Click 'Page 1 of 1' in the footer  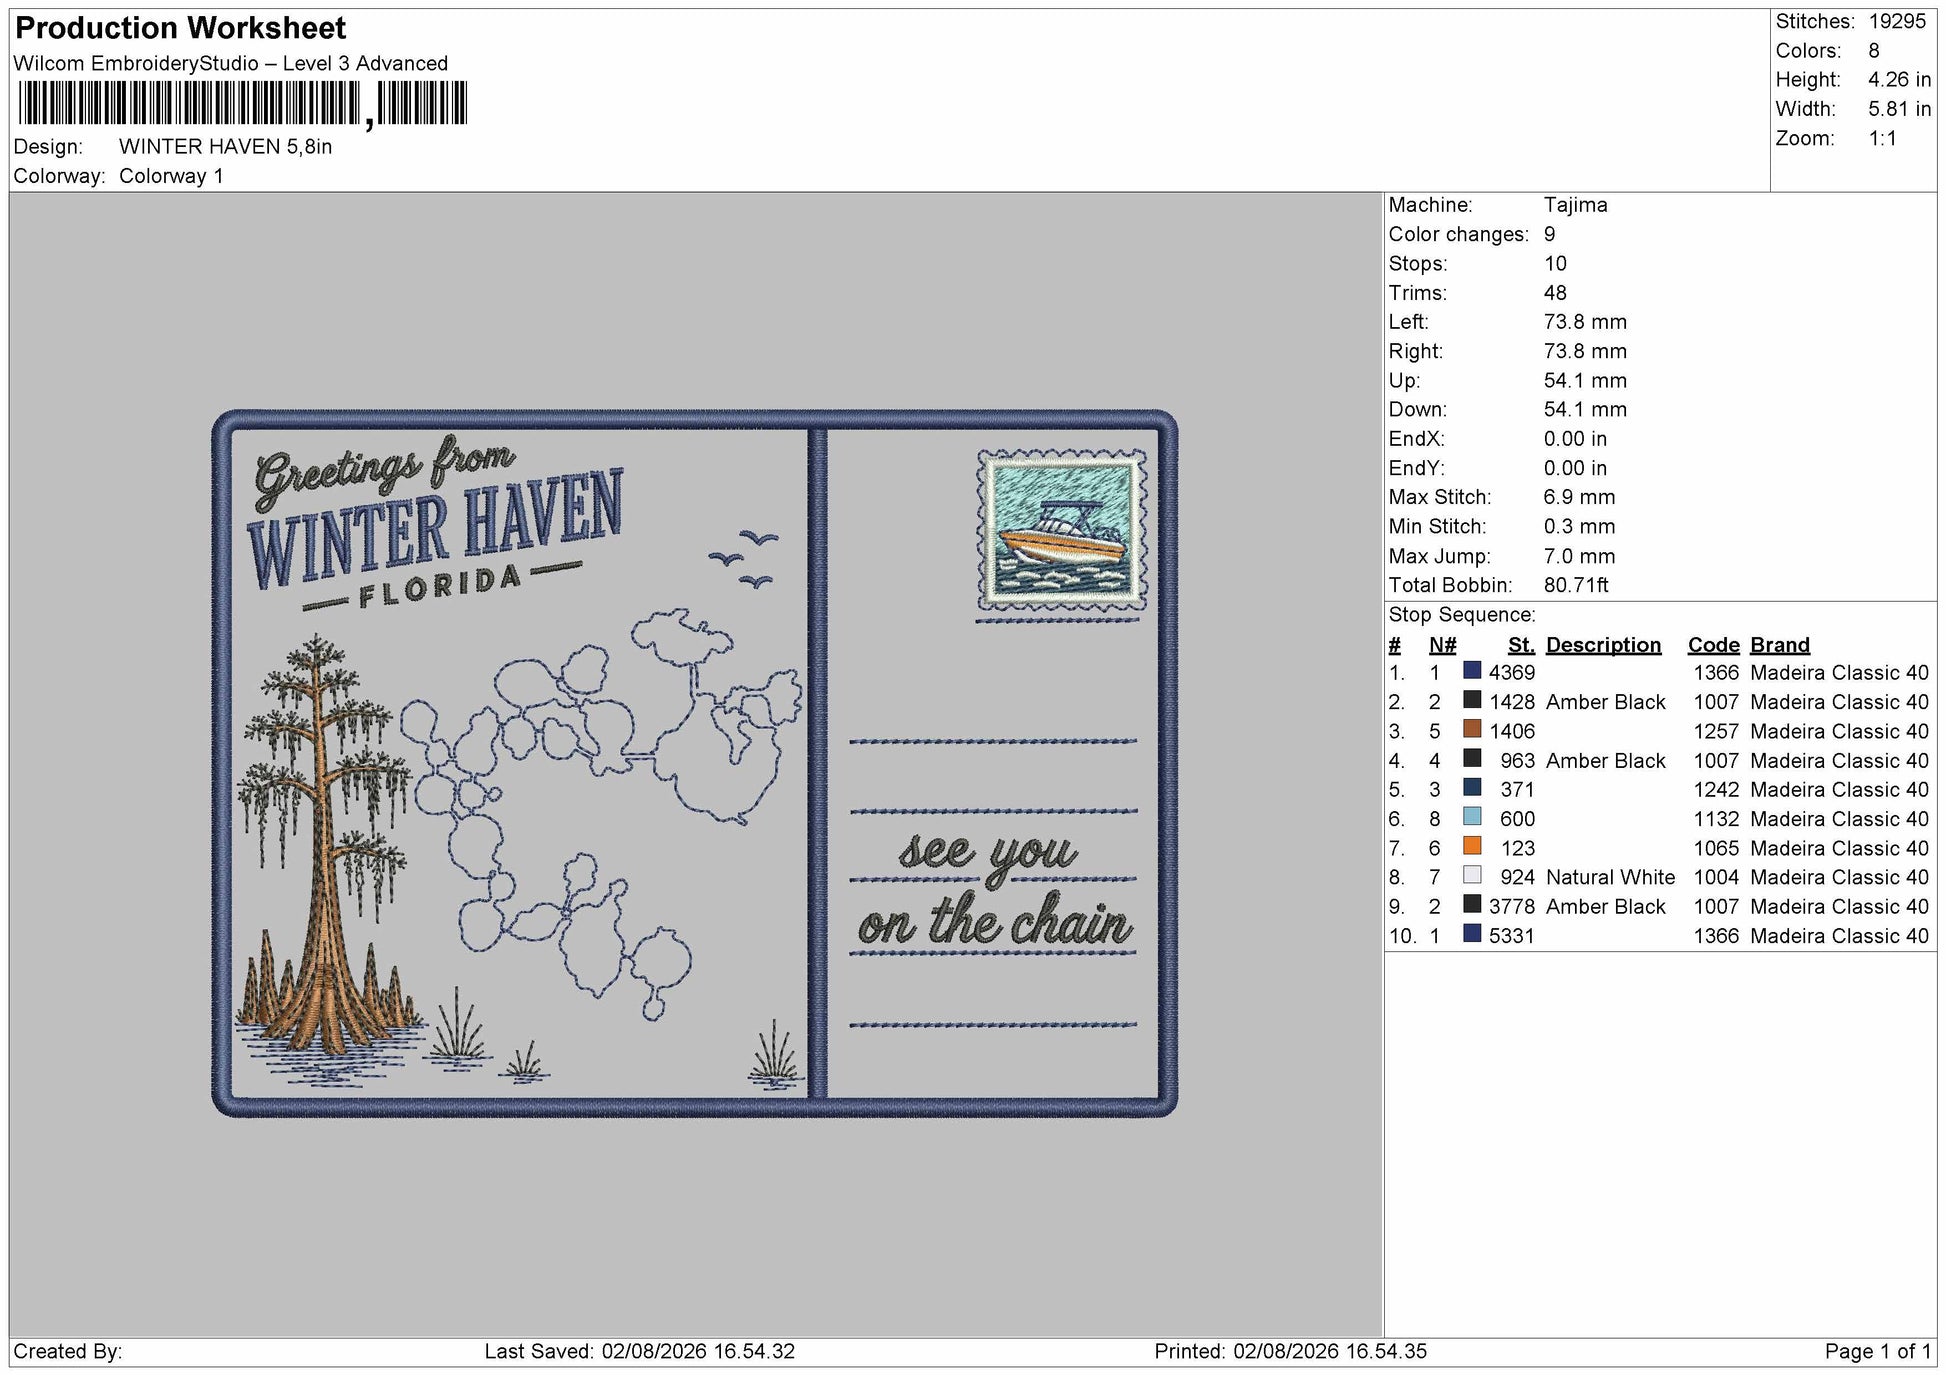click(x=1877, y=1351)
